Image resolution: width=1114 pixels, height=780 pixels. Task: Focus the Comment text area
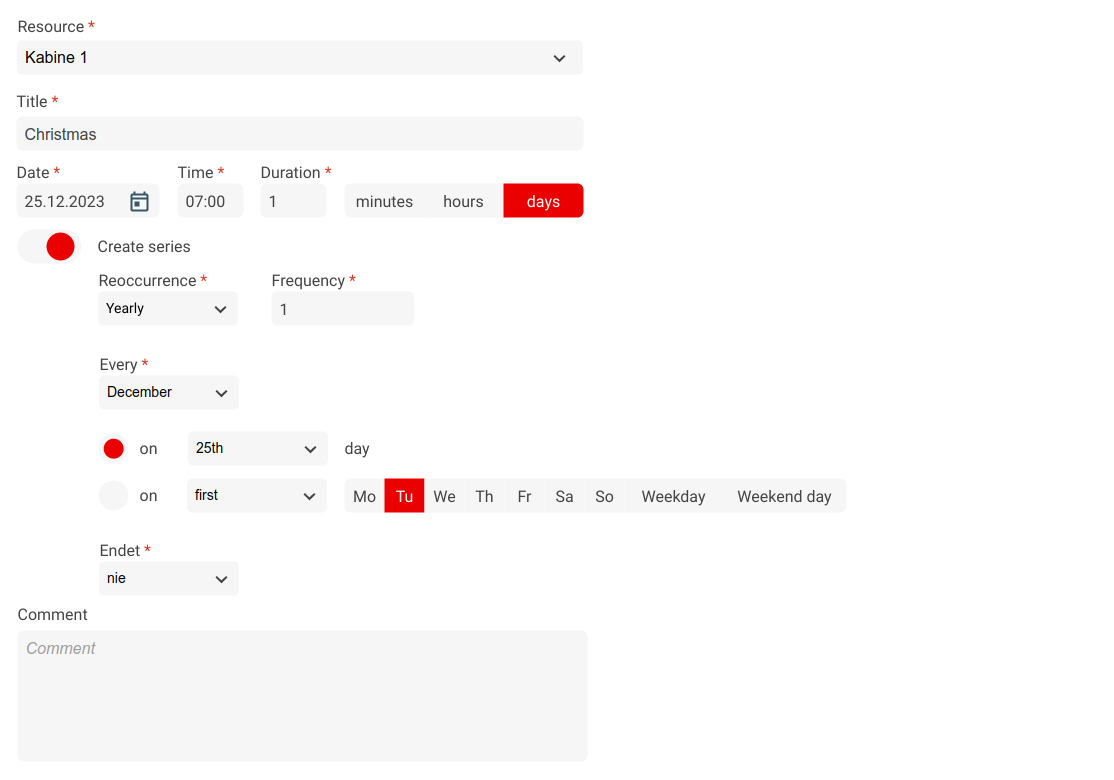tap(302, 695)
